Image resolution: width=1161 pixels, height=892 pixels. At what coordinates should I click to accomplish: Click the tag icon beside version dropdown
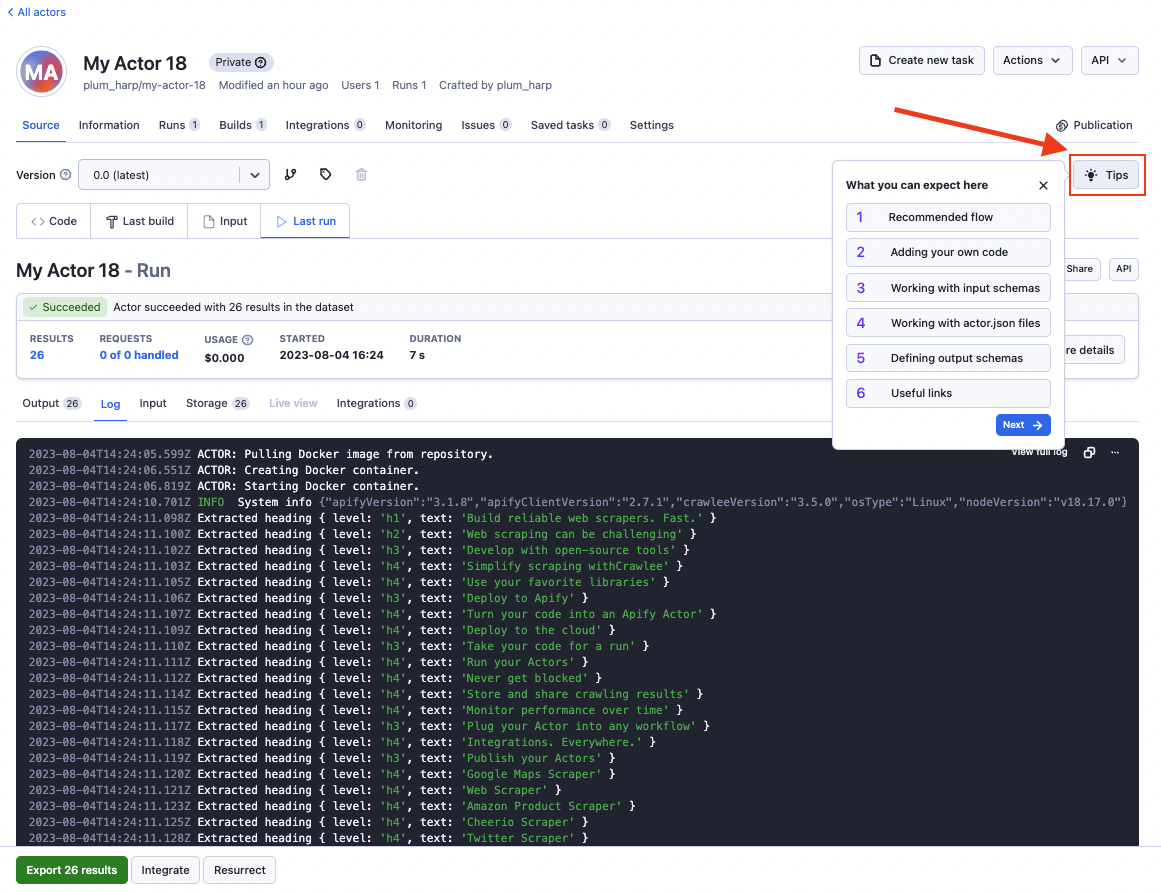(326, 175)
